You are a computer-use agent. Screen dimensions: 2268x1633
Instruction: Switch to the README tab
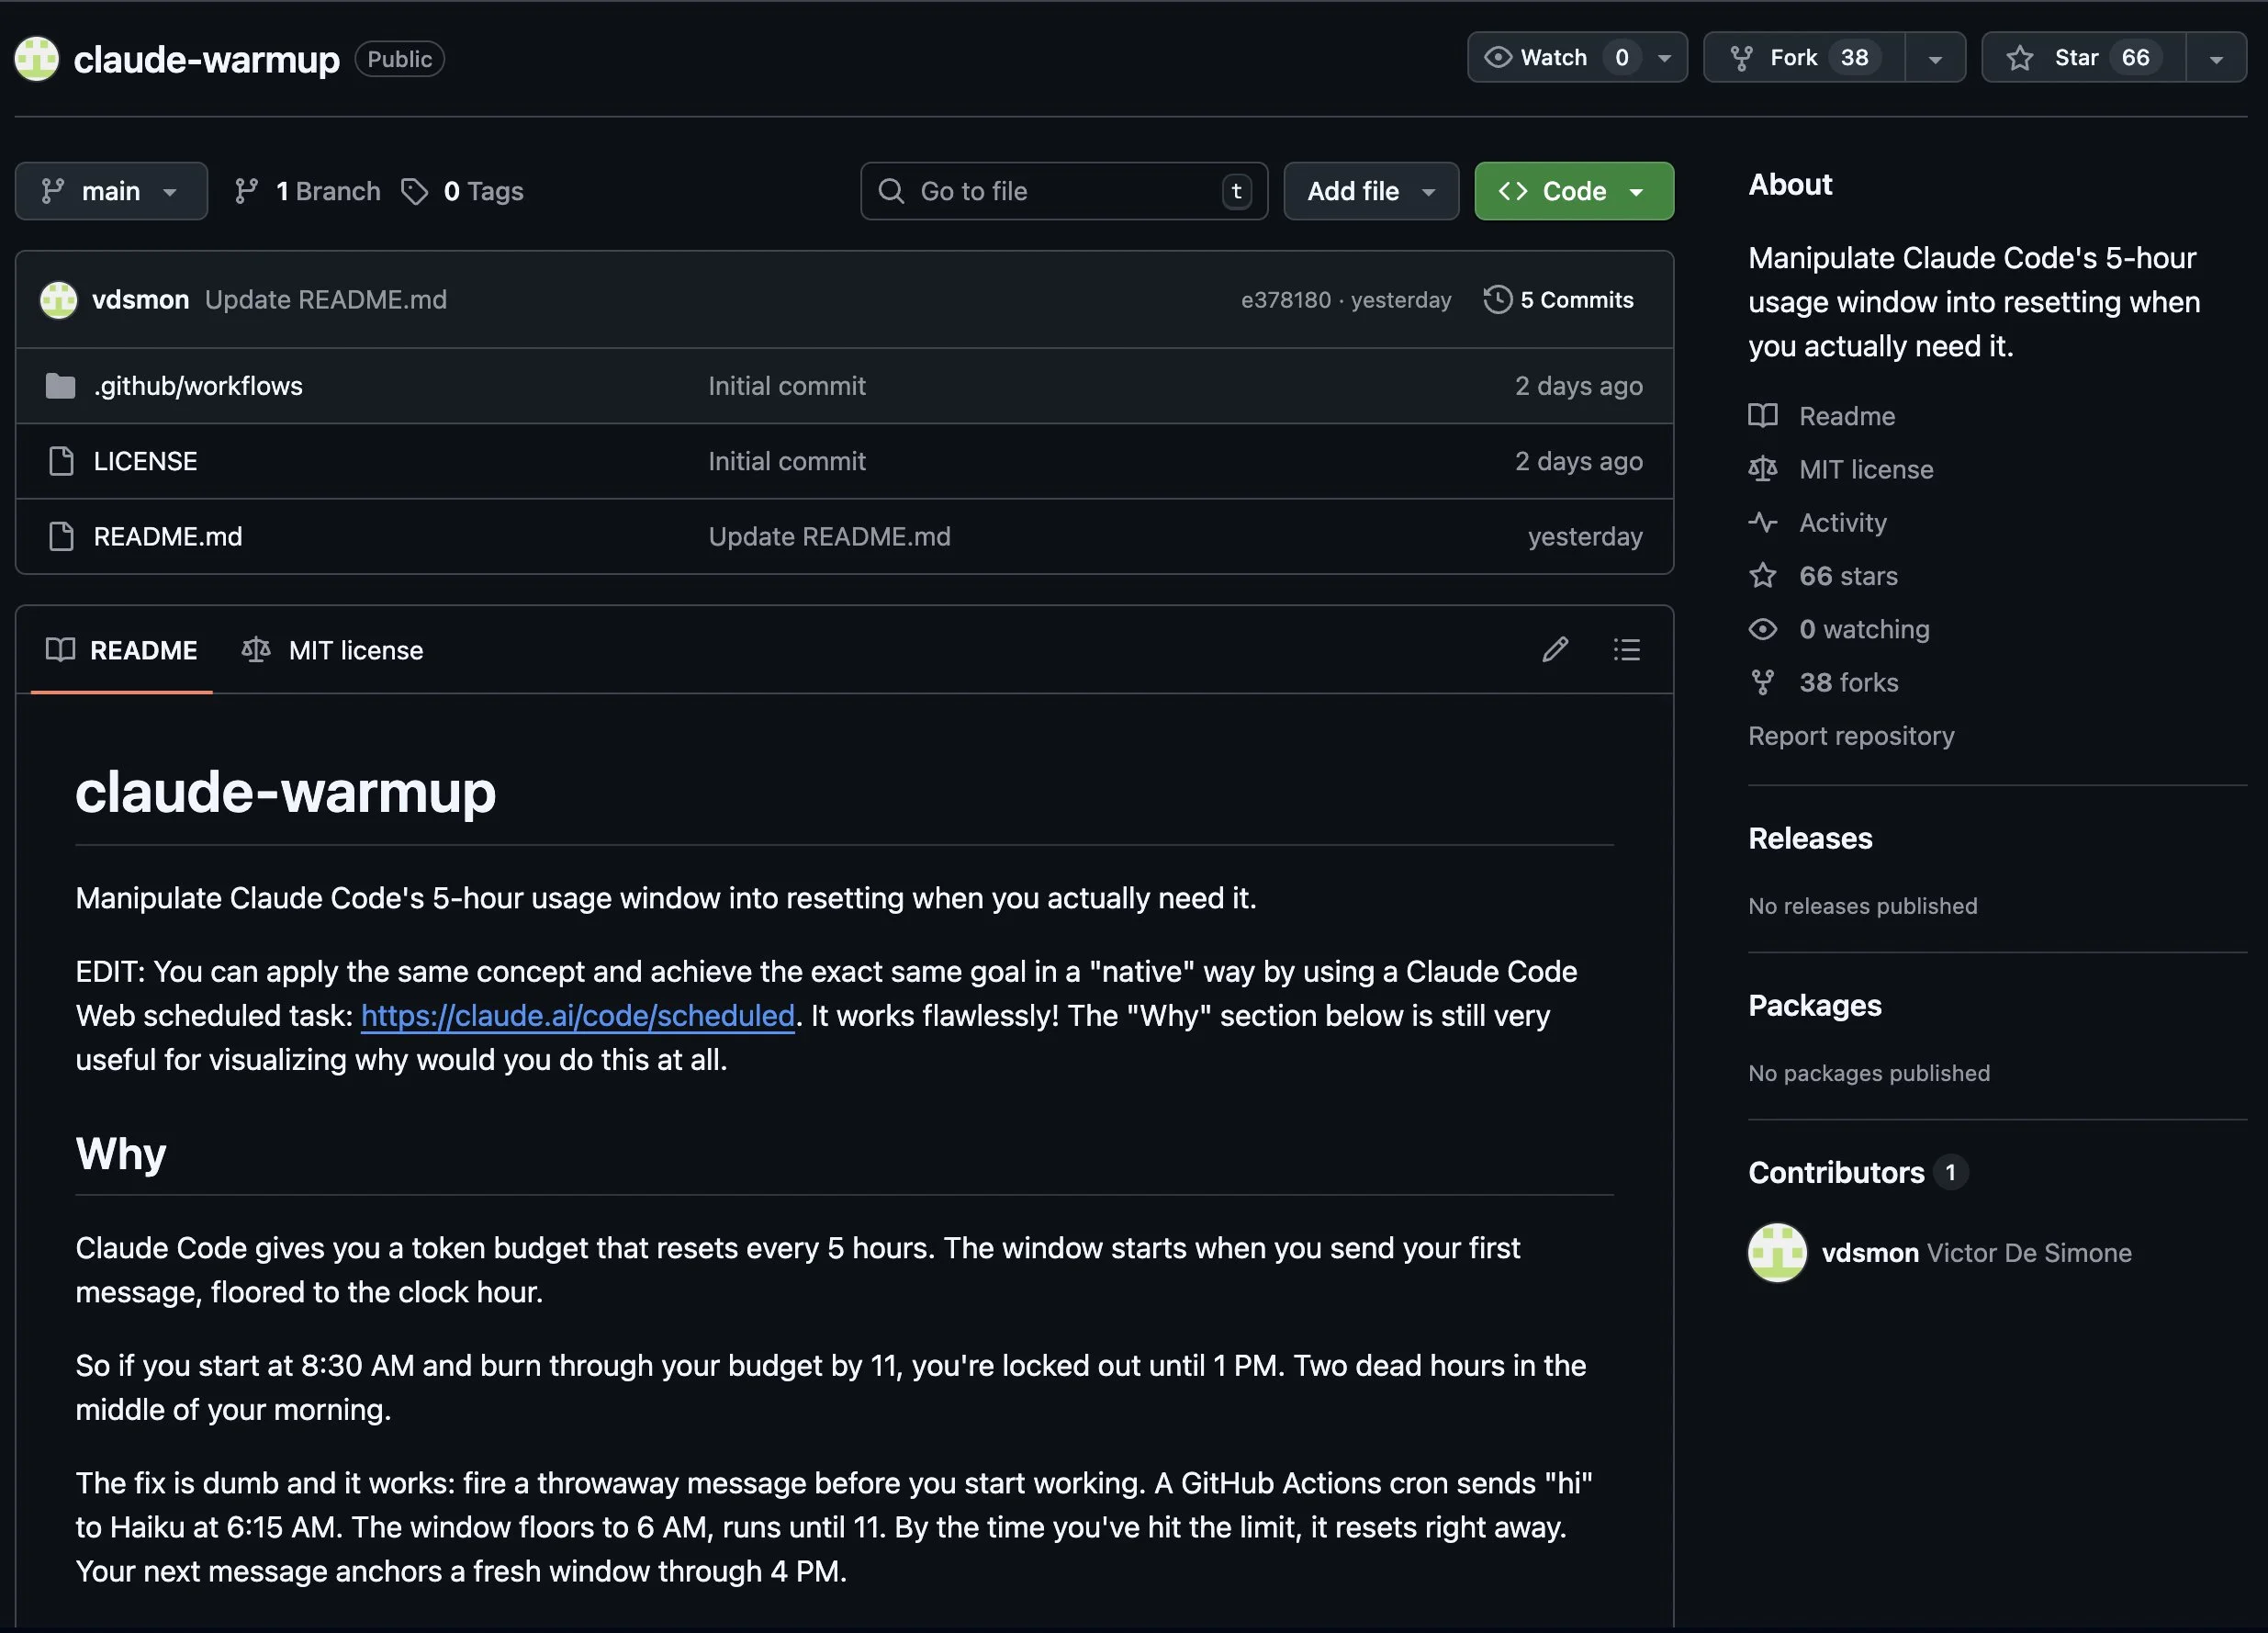tap(122, 650)
